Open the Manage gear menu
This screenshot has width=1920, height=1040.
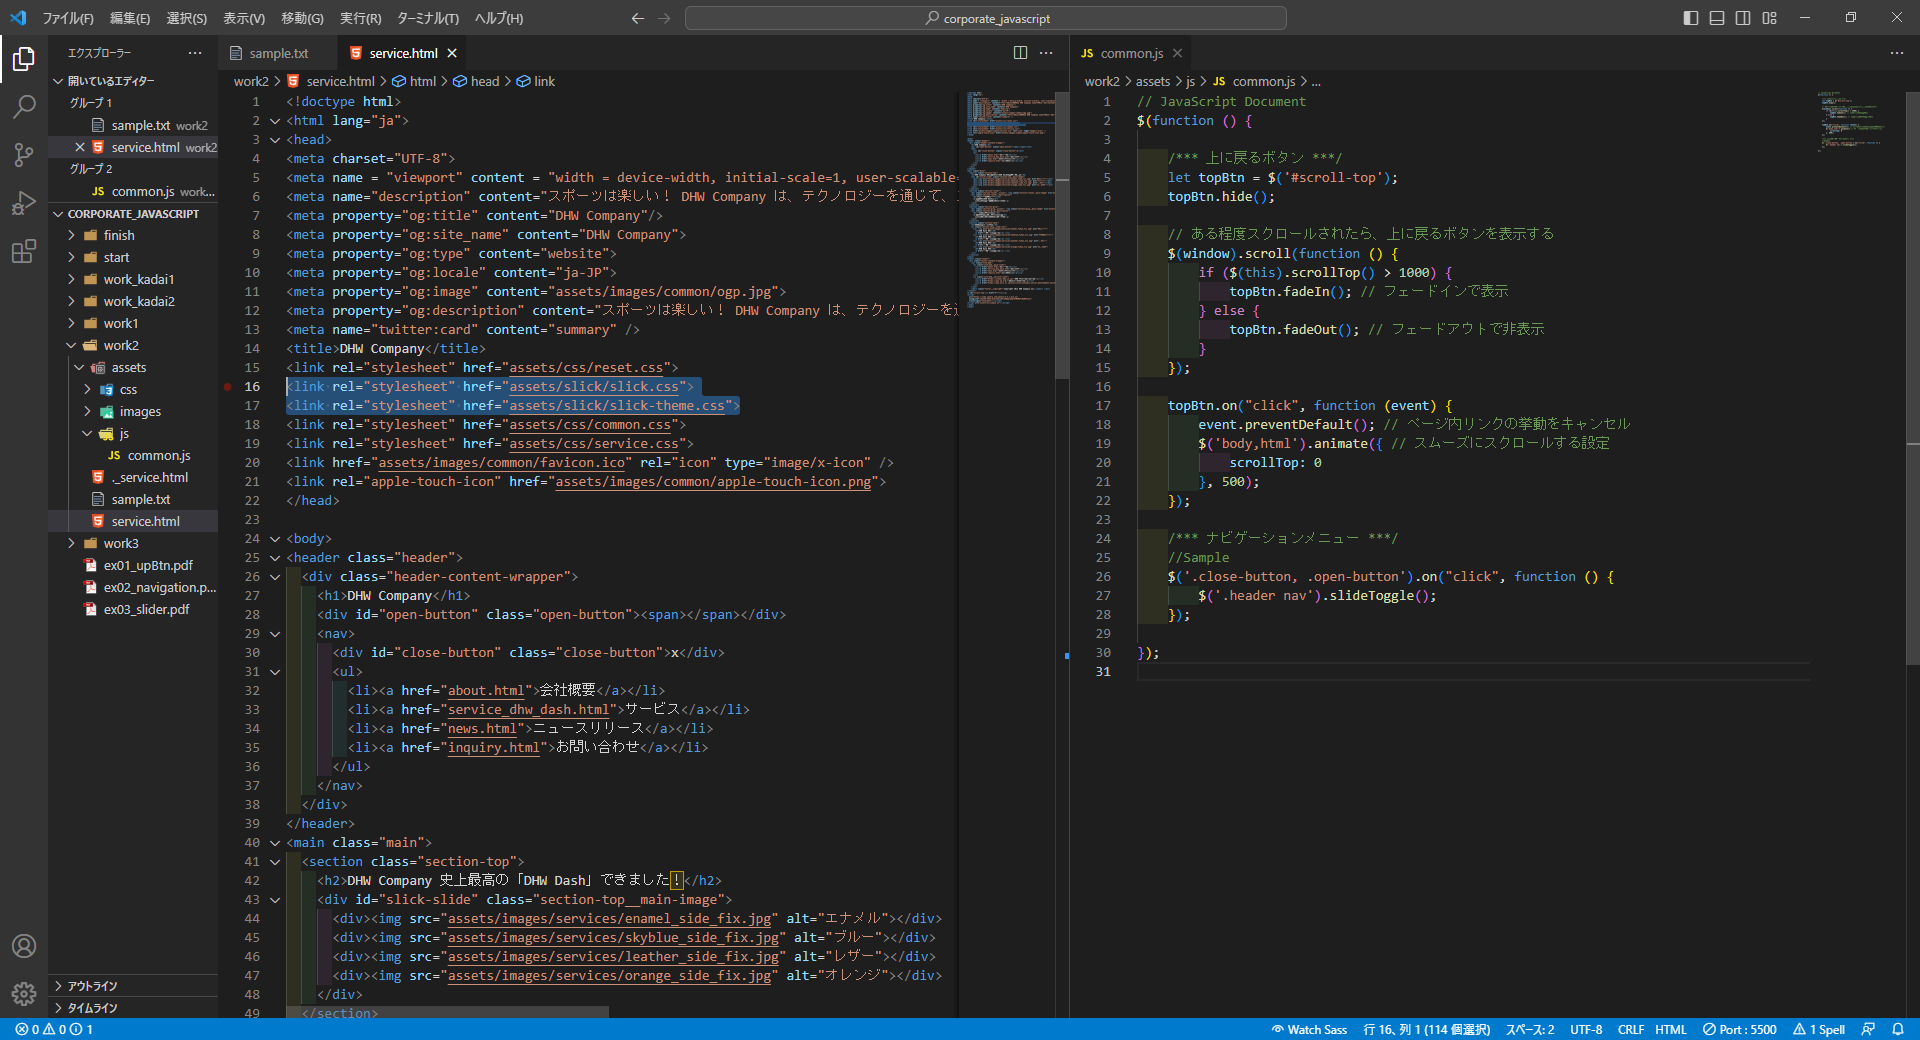[x=23, y=994]
